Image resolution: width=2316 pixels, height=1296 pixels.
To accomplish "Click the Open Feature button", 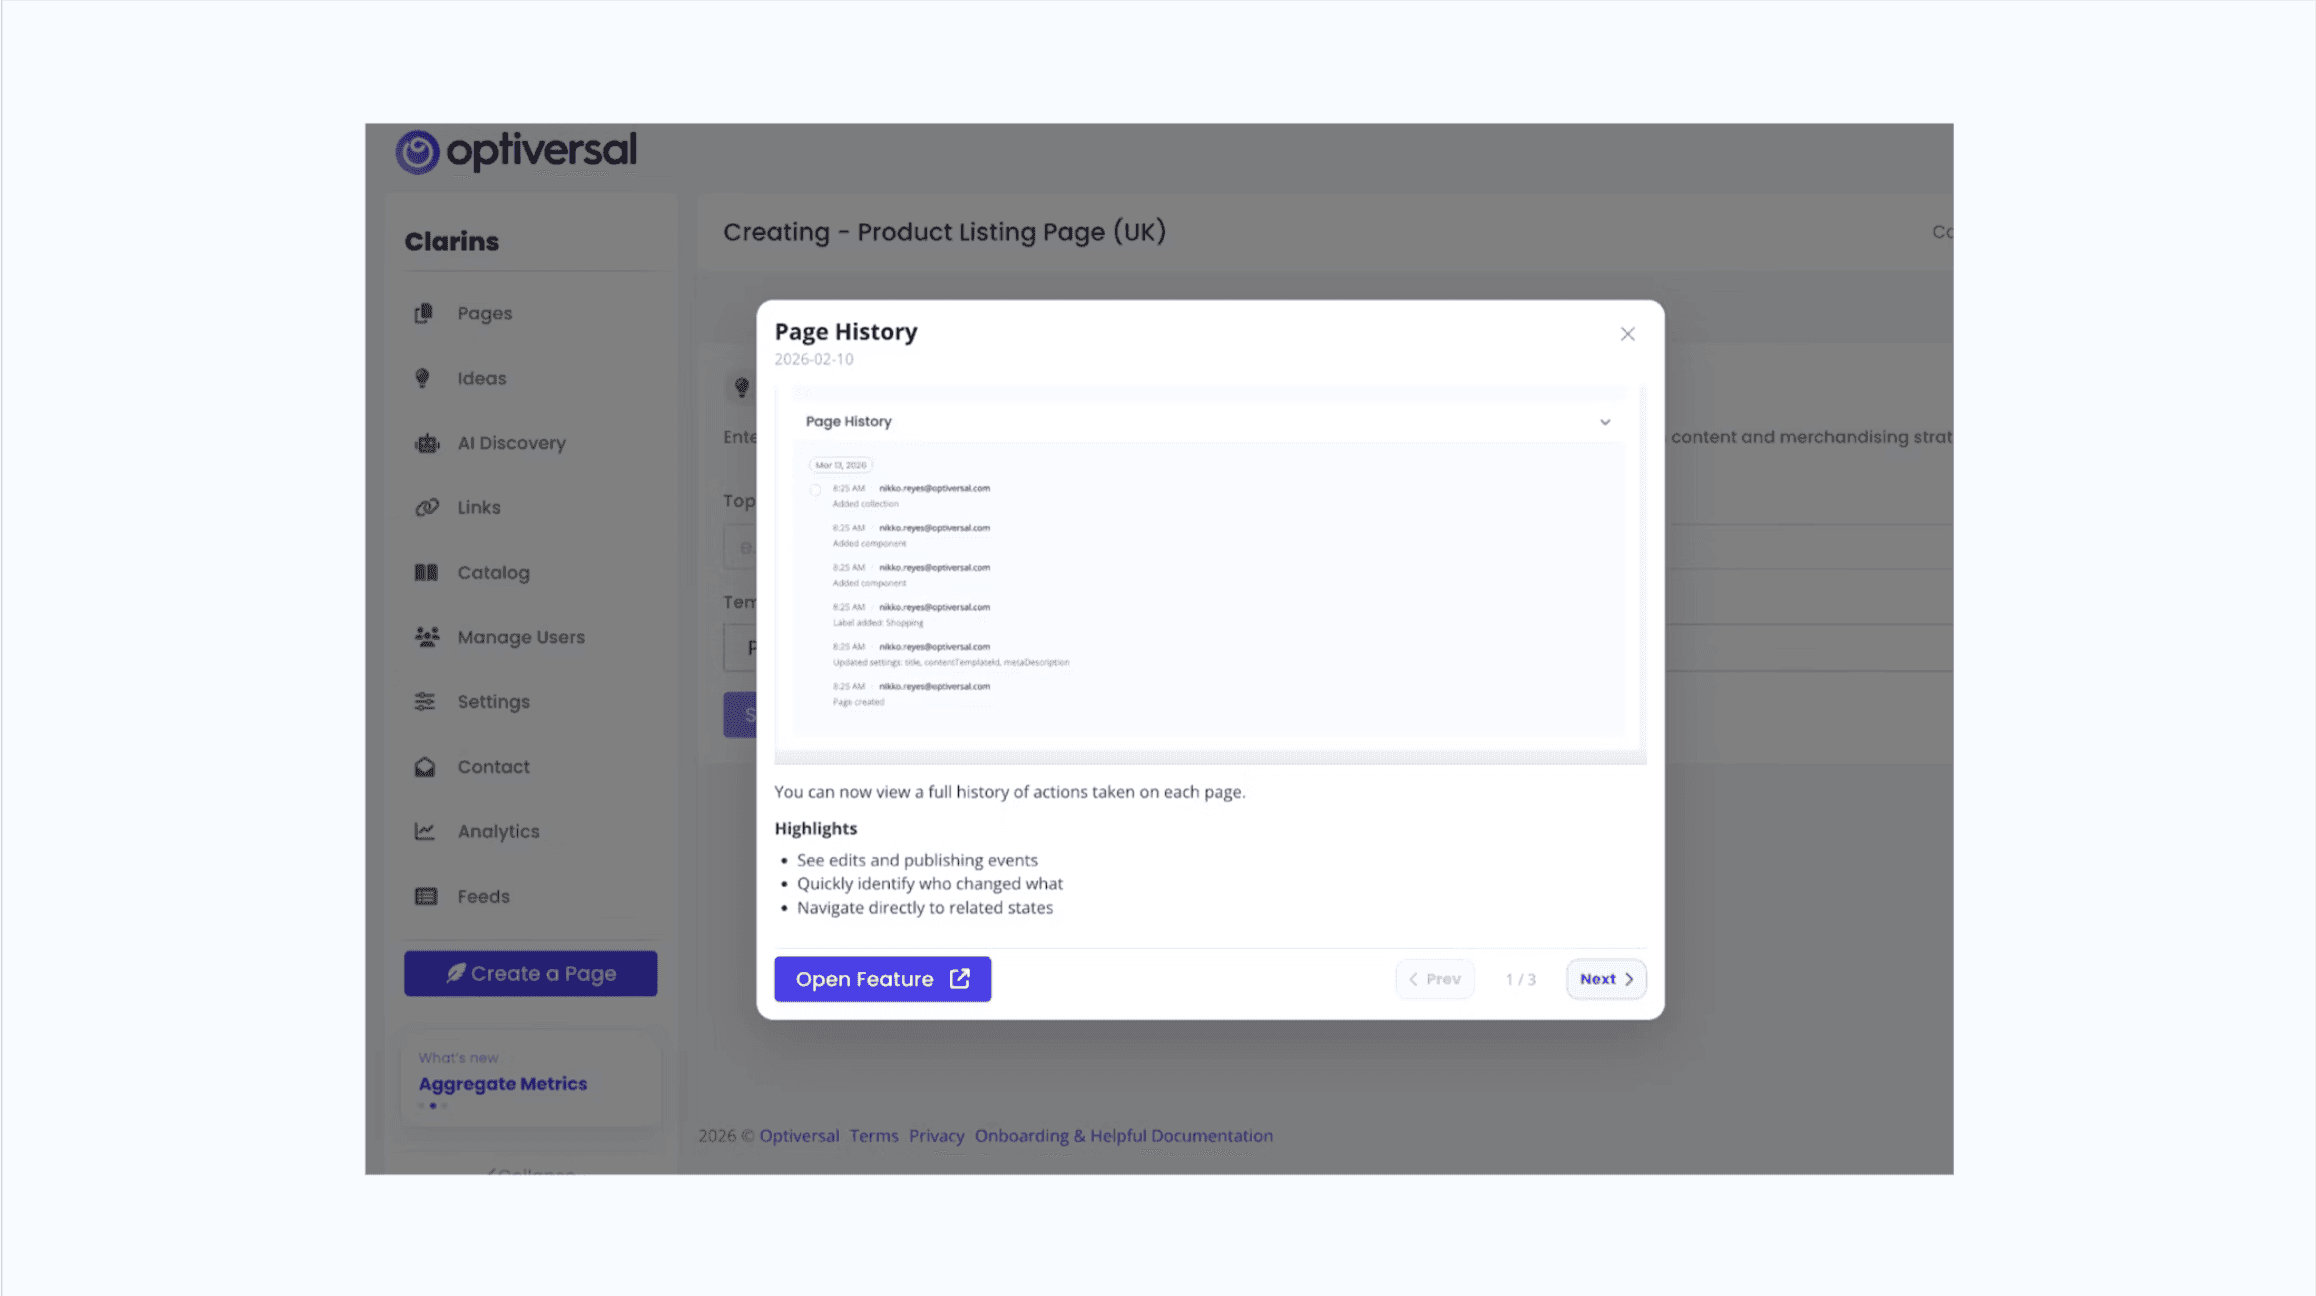I will (882, 979).
